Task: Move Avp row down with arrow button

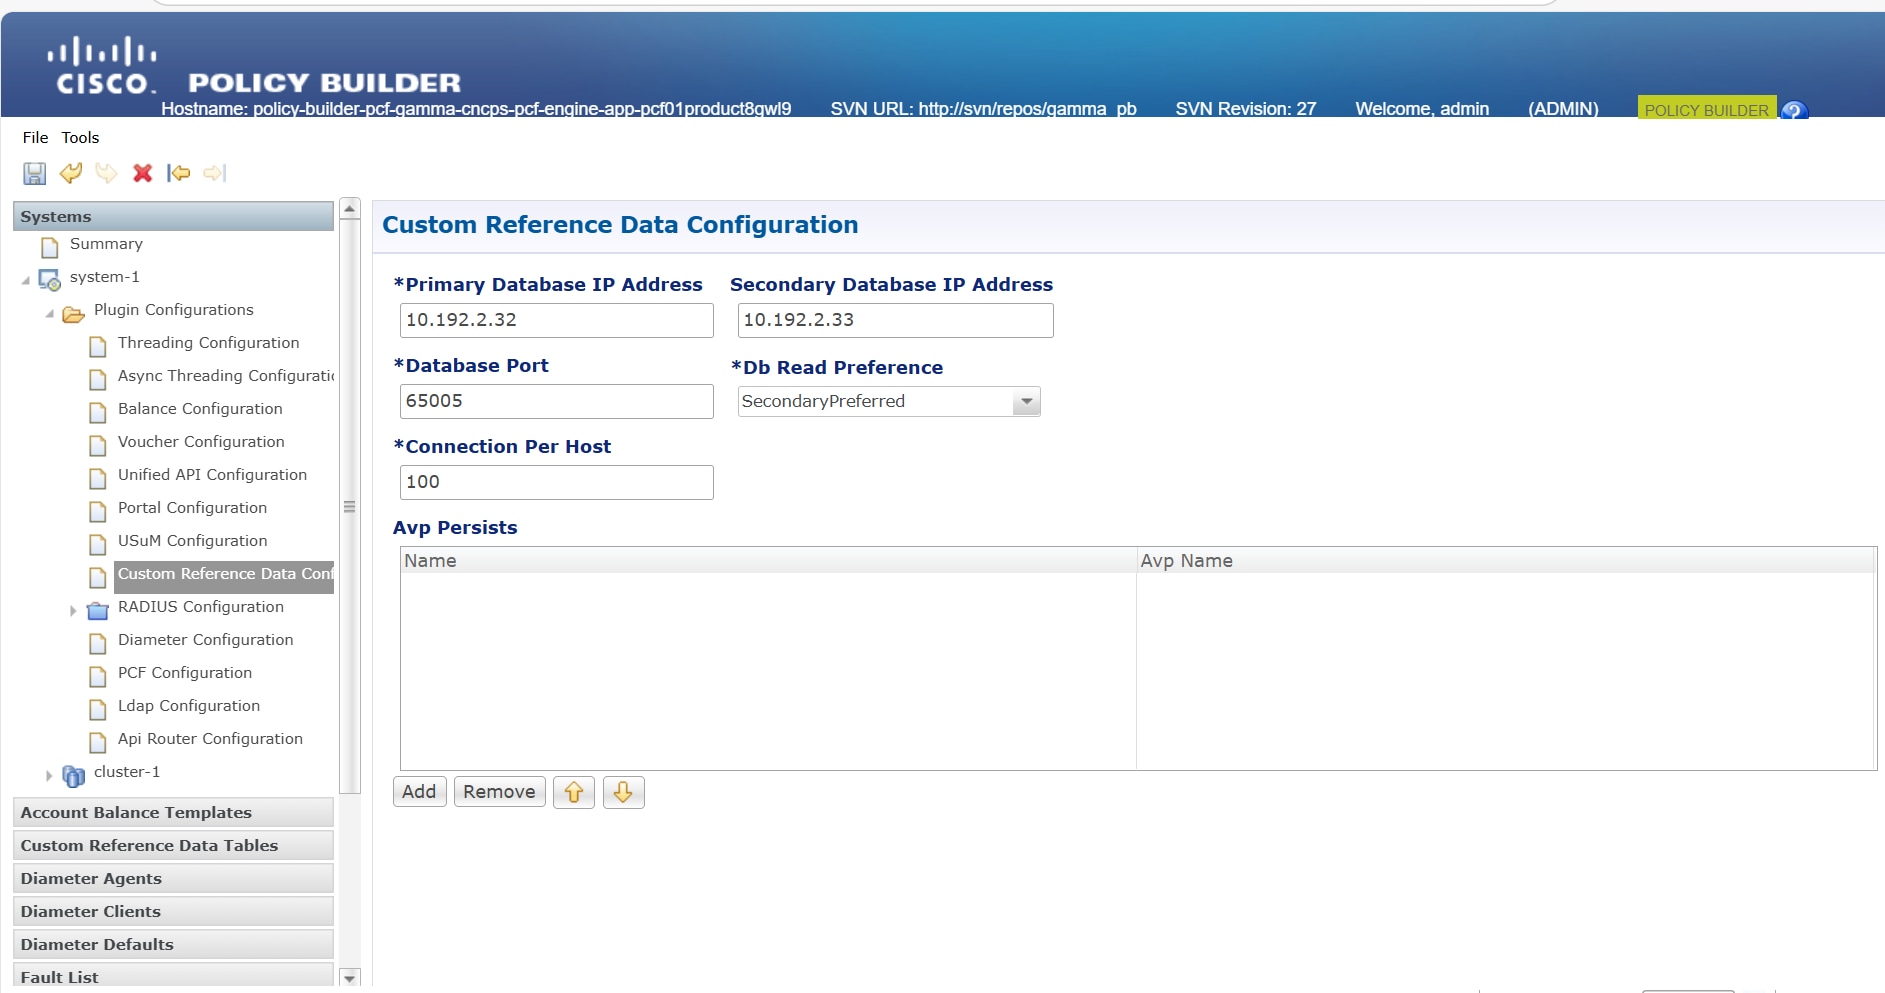Action: pyautogui.click(x=623, y=792)
